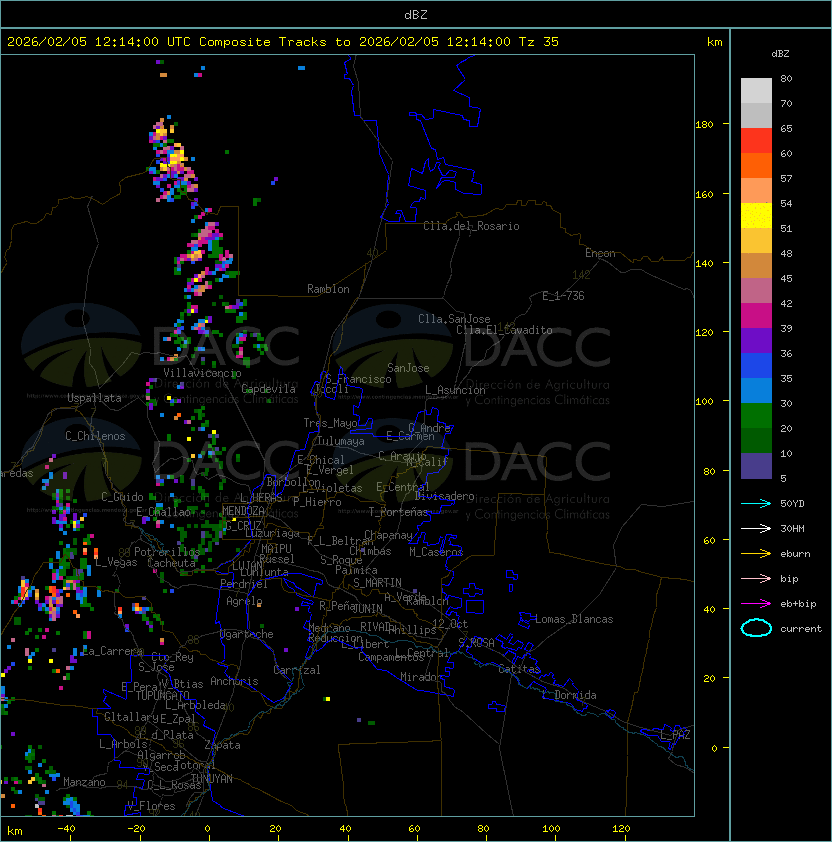Choose the bright green 30-20 dBZ swatch
Screen dimensions: 832x842
(x=756, y=416)
